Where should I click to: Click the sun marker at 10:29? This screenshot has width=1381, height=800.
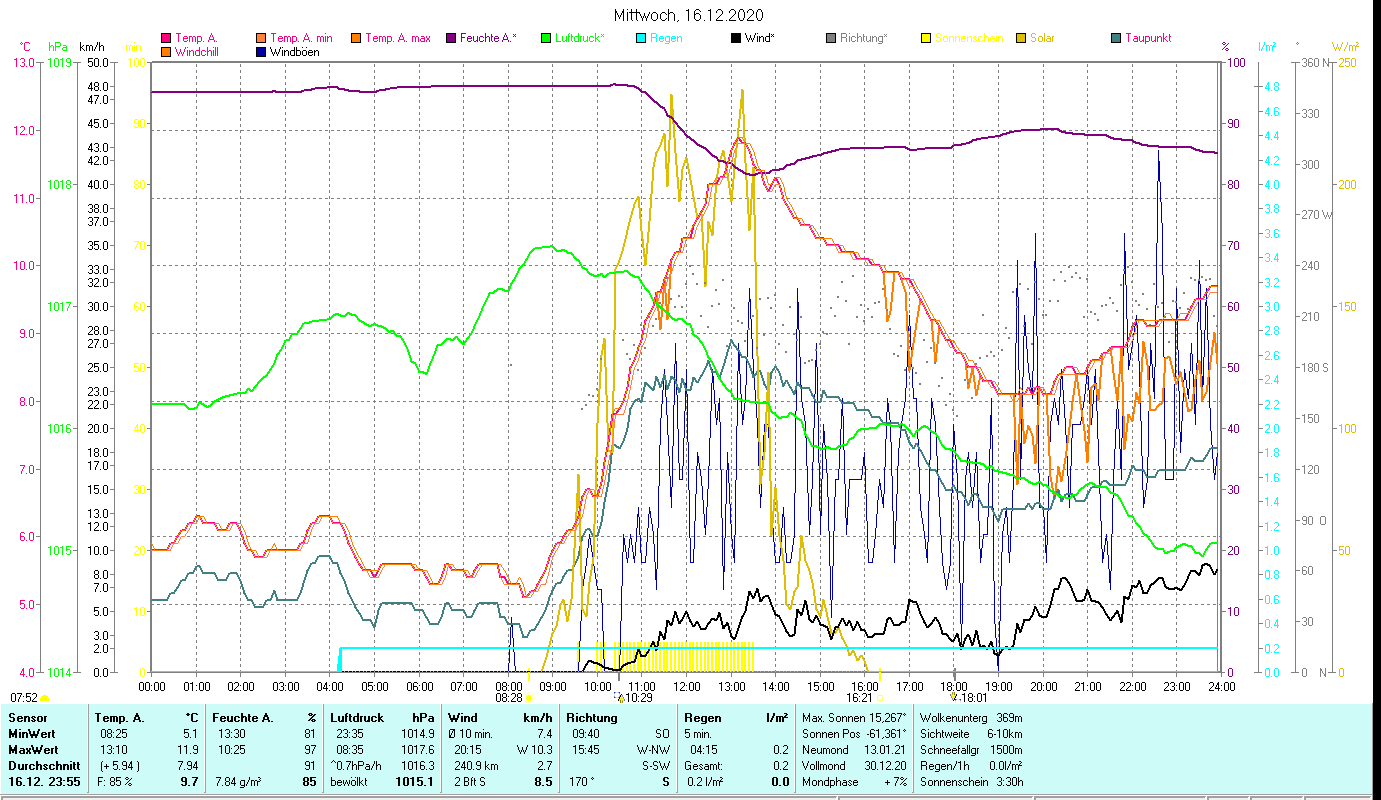coord(620,698)
